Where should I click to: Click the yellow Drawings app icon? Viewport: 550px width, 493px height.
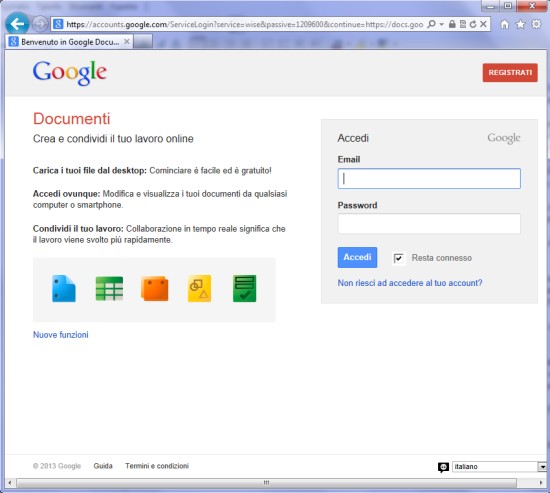pyautogui.click(x=200, y=288)
